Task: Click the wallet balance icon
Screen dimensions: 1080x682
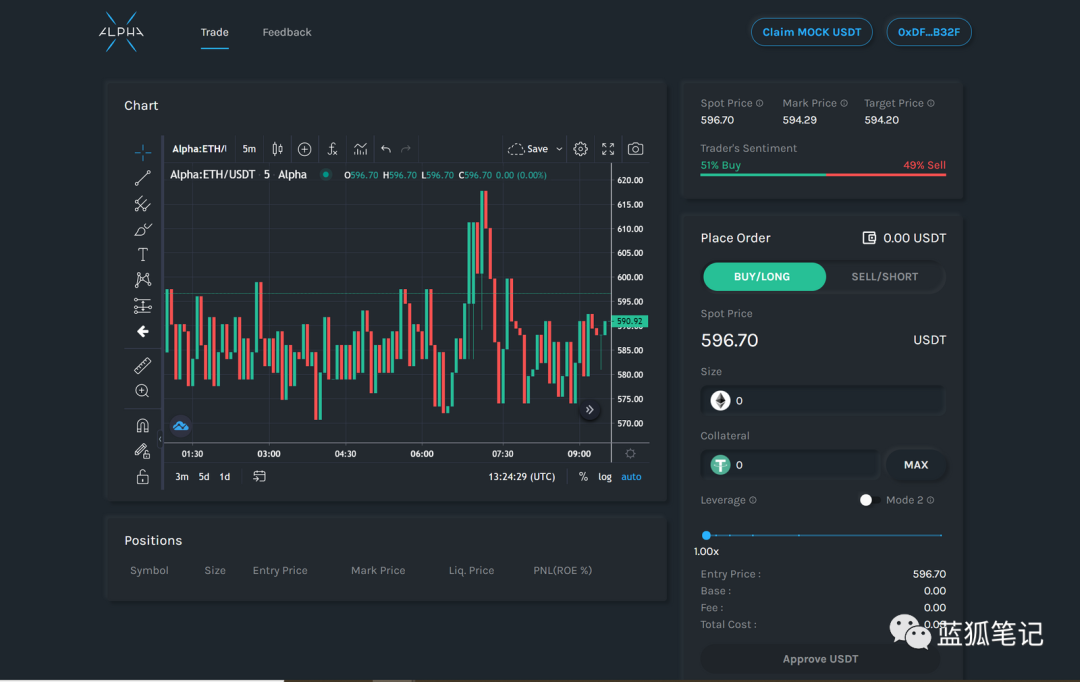Action: click(869, 238)
